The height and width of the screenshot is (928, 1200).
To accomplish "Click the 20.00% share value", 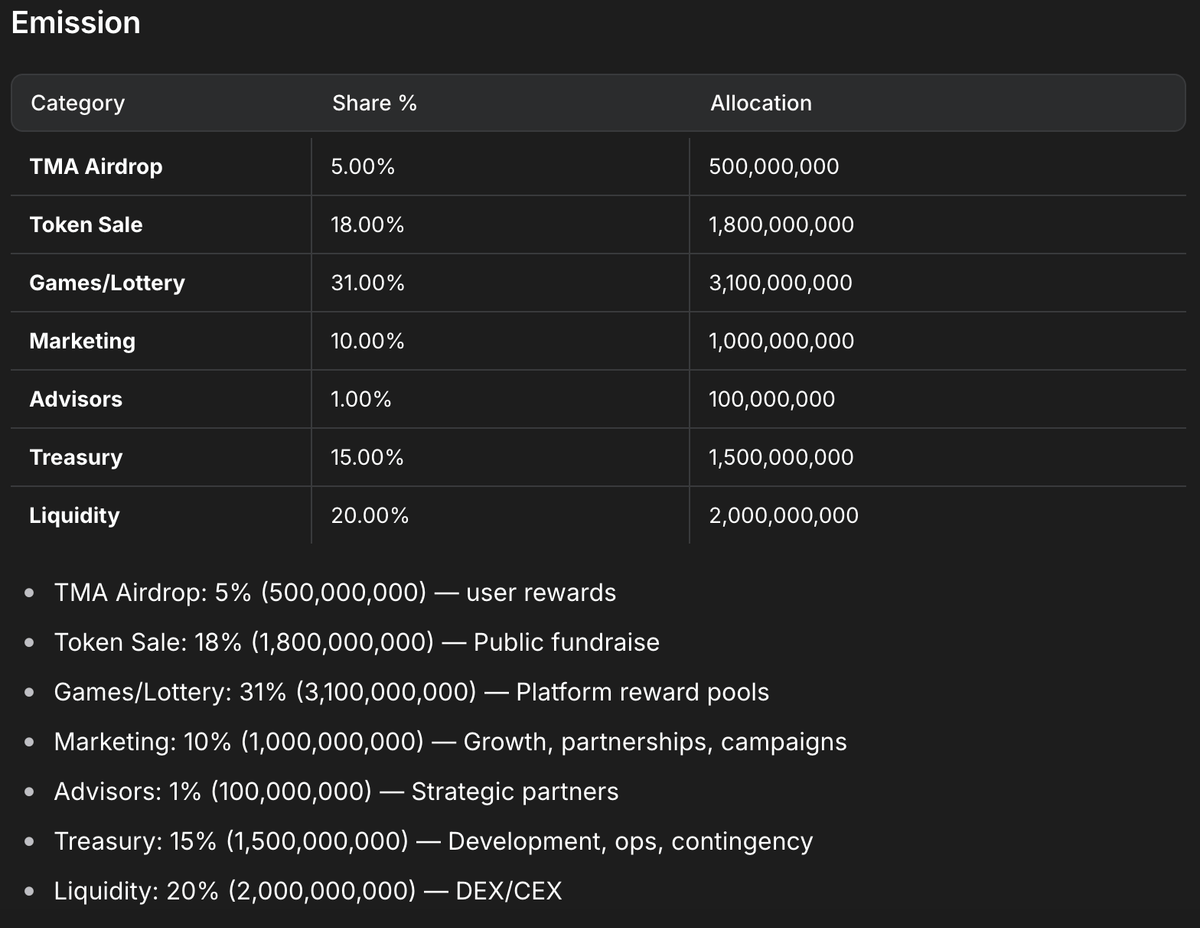I will (x=370, y=515).
